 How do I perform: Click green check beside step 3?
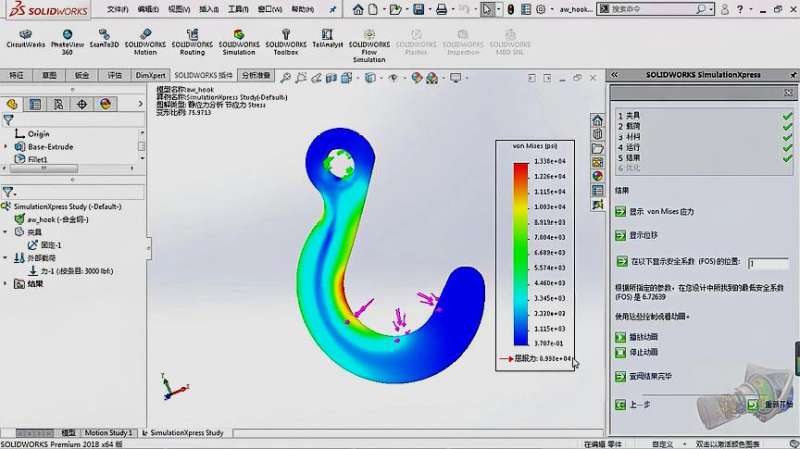click(x=787, y=137)
